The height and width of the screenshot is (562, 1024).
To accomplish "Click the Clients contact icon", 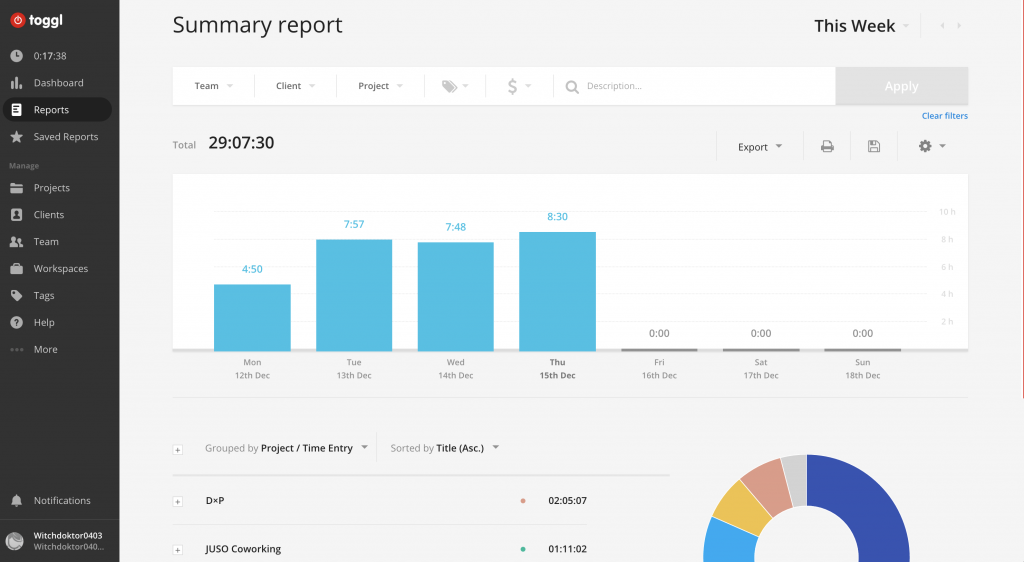I will [16, 215].
